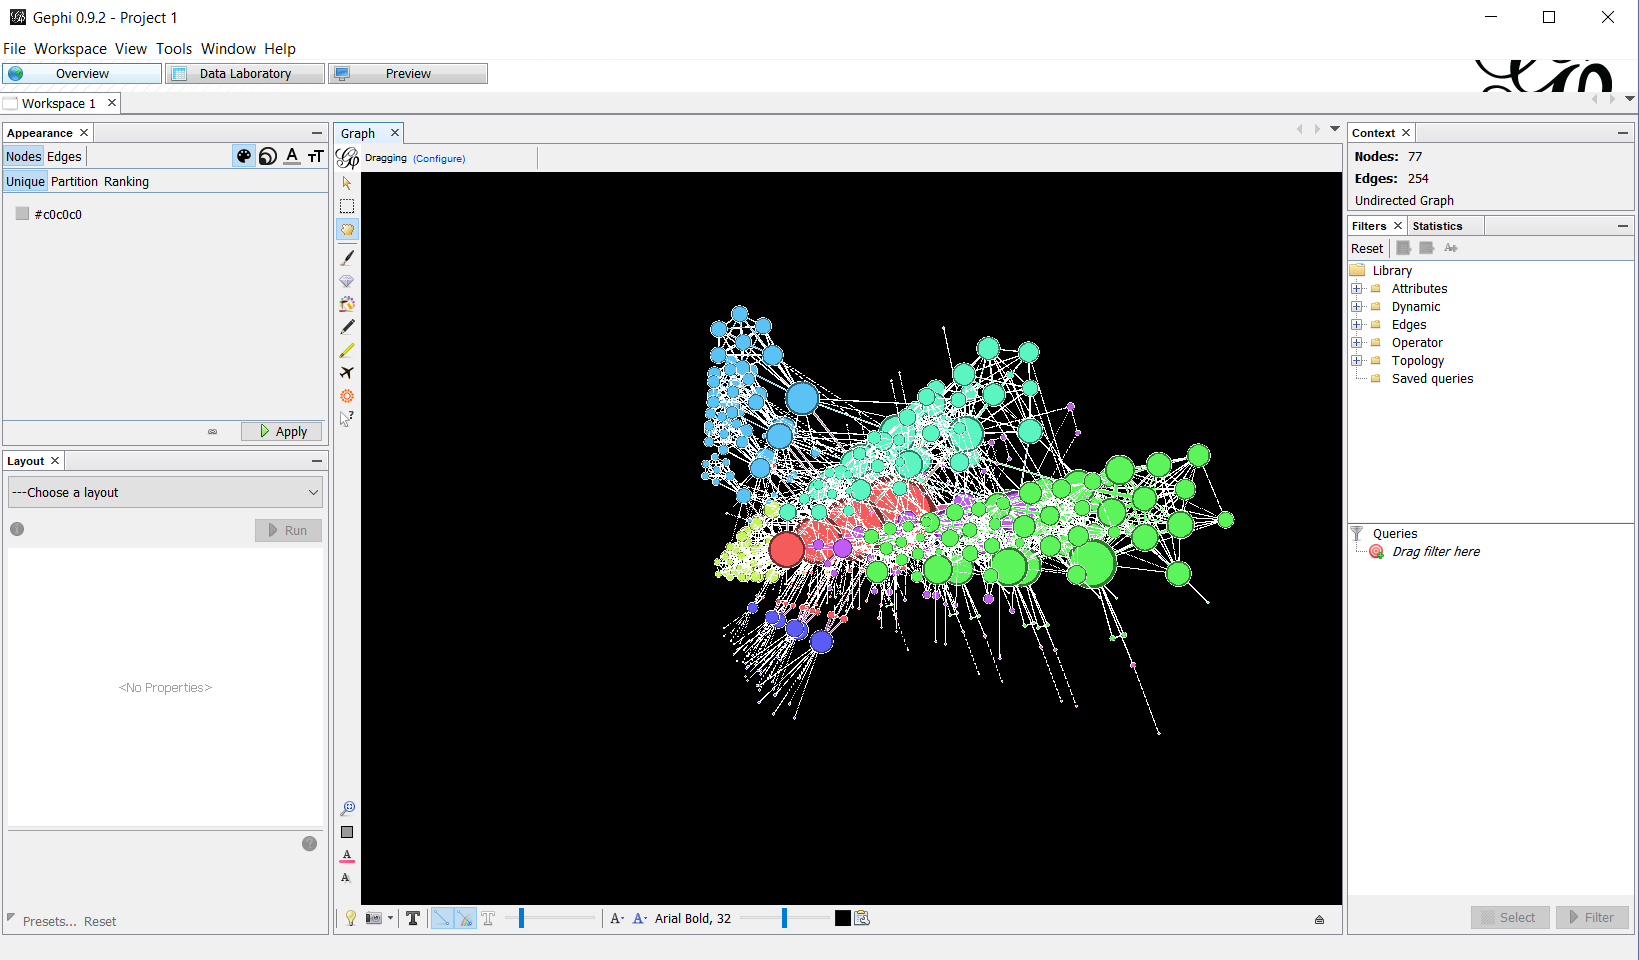The height and width of the screenshot is (960, 1639).
Task: Open the Tools menu
Action: tap(174, 48)
